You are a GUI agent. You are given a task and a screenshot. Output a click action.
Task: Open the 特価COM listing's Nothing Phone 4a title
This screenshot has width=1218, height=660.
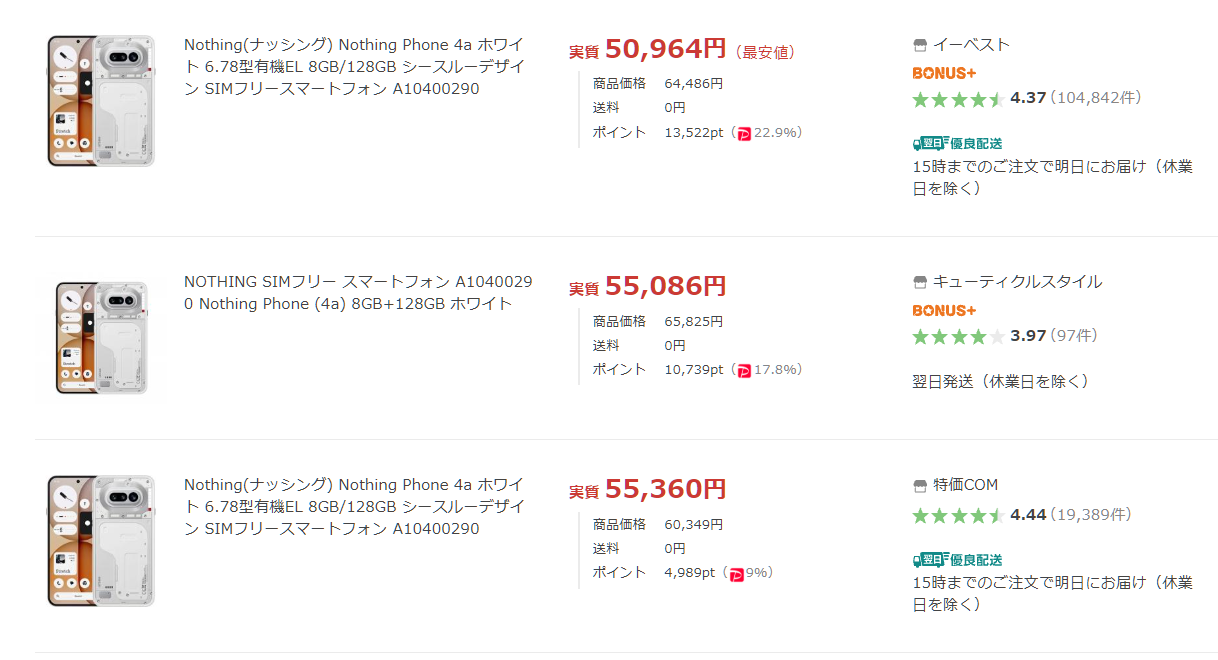[355, 506]
